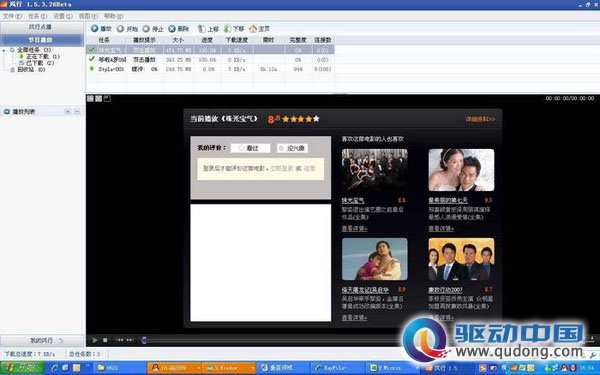Switch to the Program Playback (节目播放) tab
Screen dimensions: 600x375
[x=42, y=40]
